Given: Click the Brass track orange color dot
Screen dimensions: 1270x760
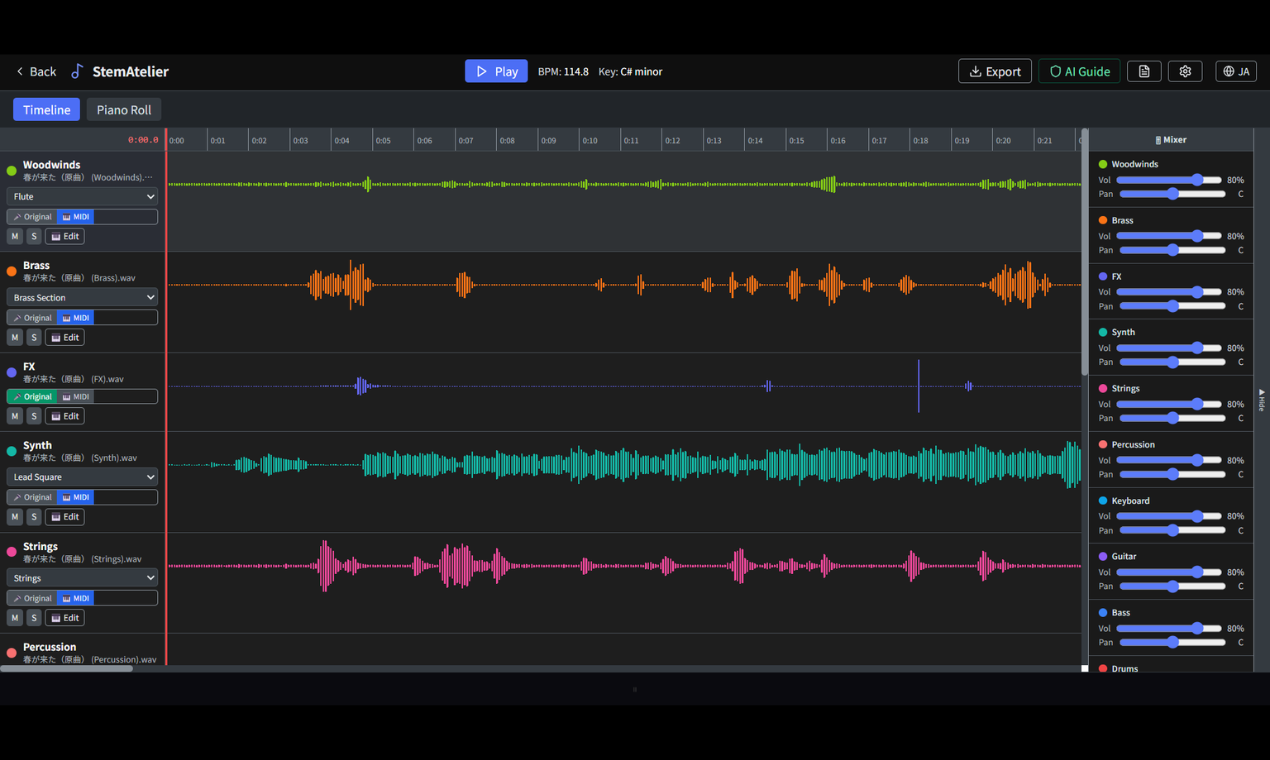Looking at the screenshot, I should click(x=12, y=271).
